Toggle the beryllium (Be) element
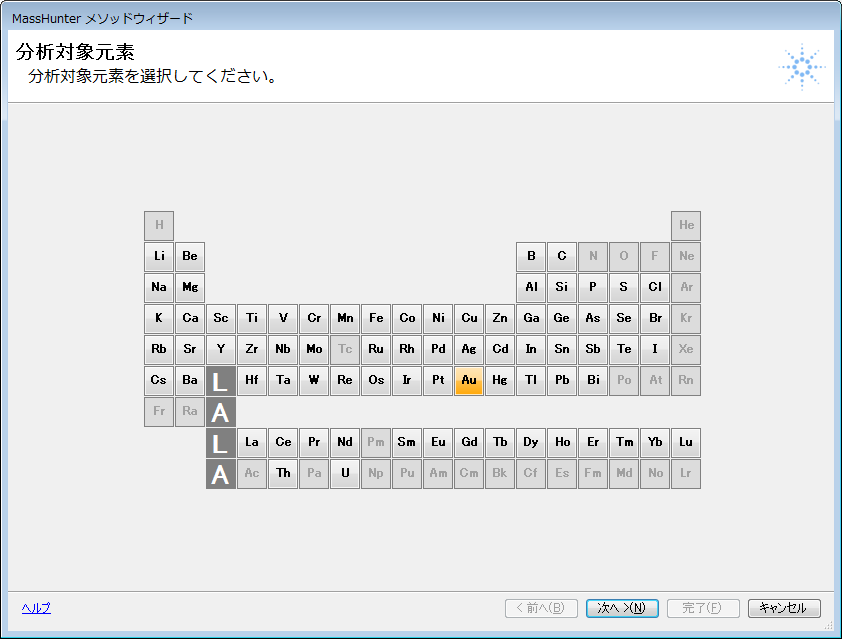842x639 pixels. 190,257
